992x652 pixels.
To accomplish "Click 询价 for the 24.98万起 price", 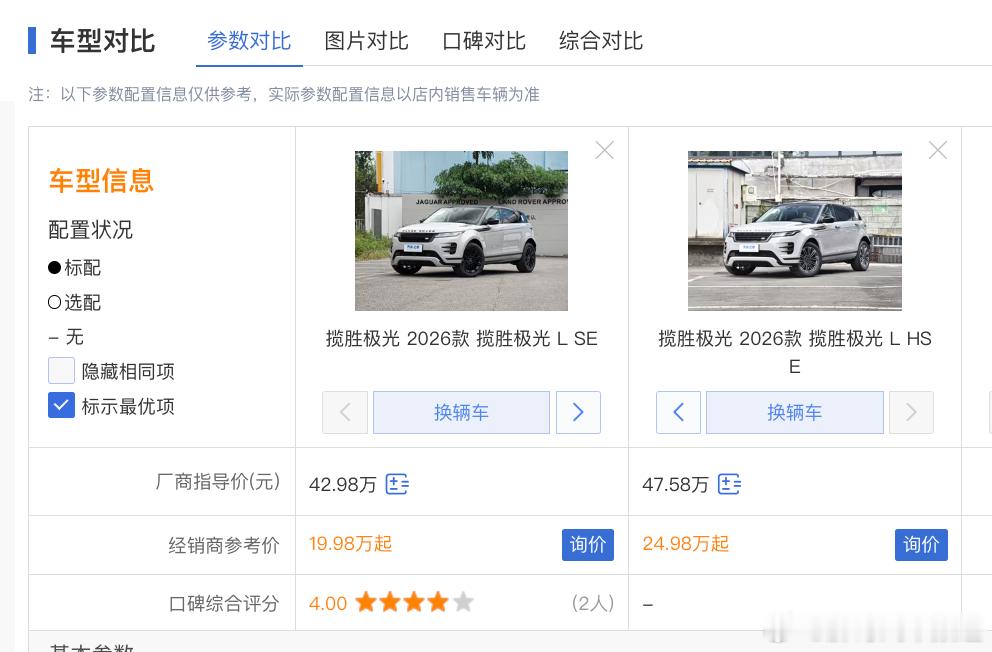I will pos(921,544).
